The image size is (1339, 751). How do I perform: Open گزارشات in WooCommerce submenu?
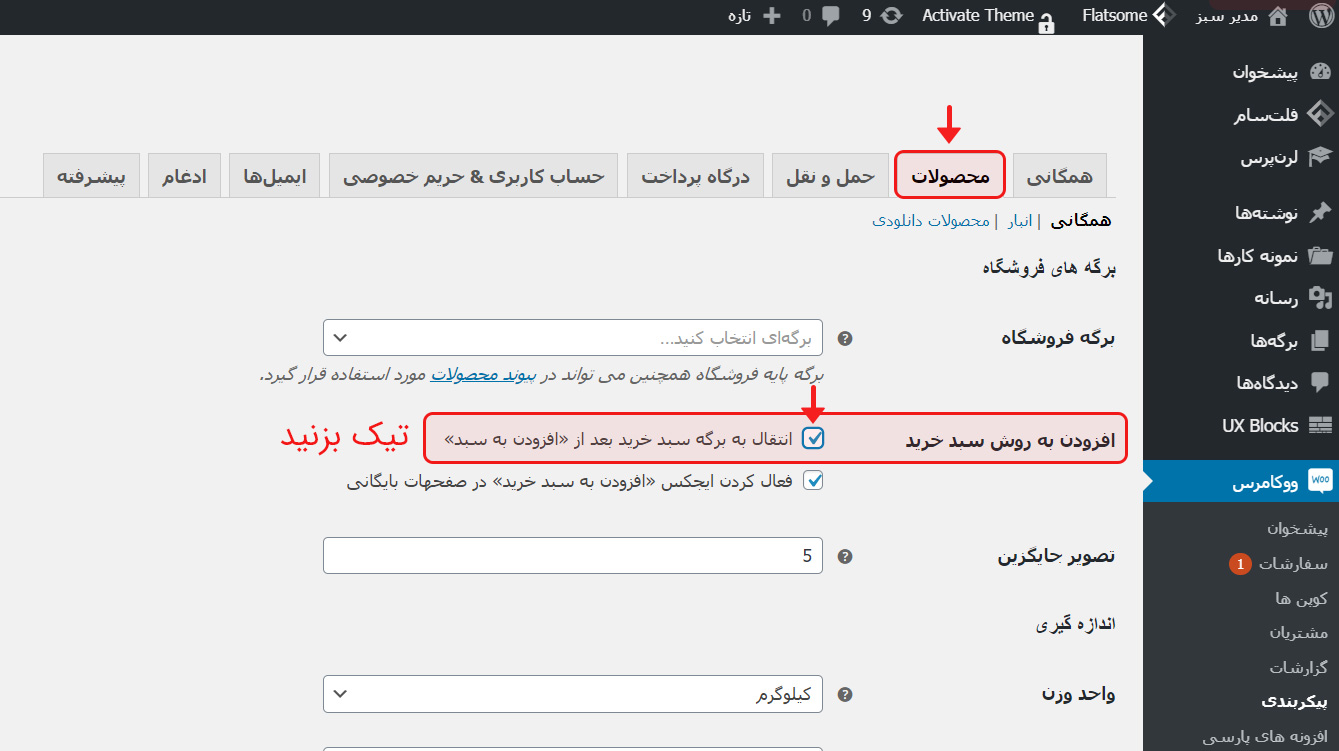pyautogui.click(x=1298, y=667)
